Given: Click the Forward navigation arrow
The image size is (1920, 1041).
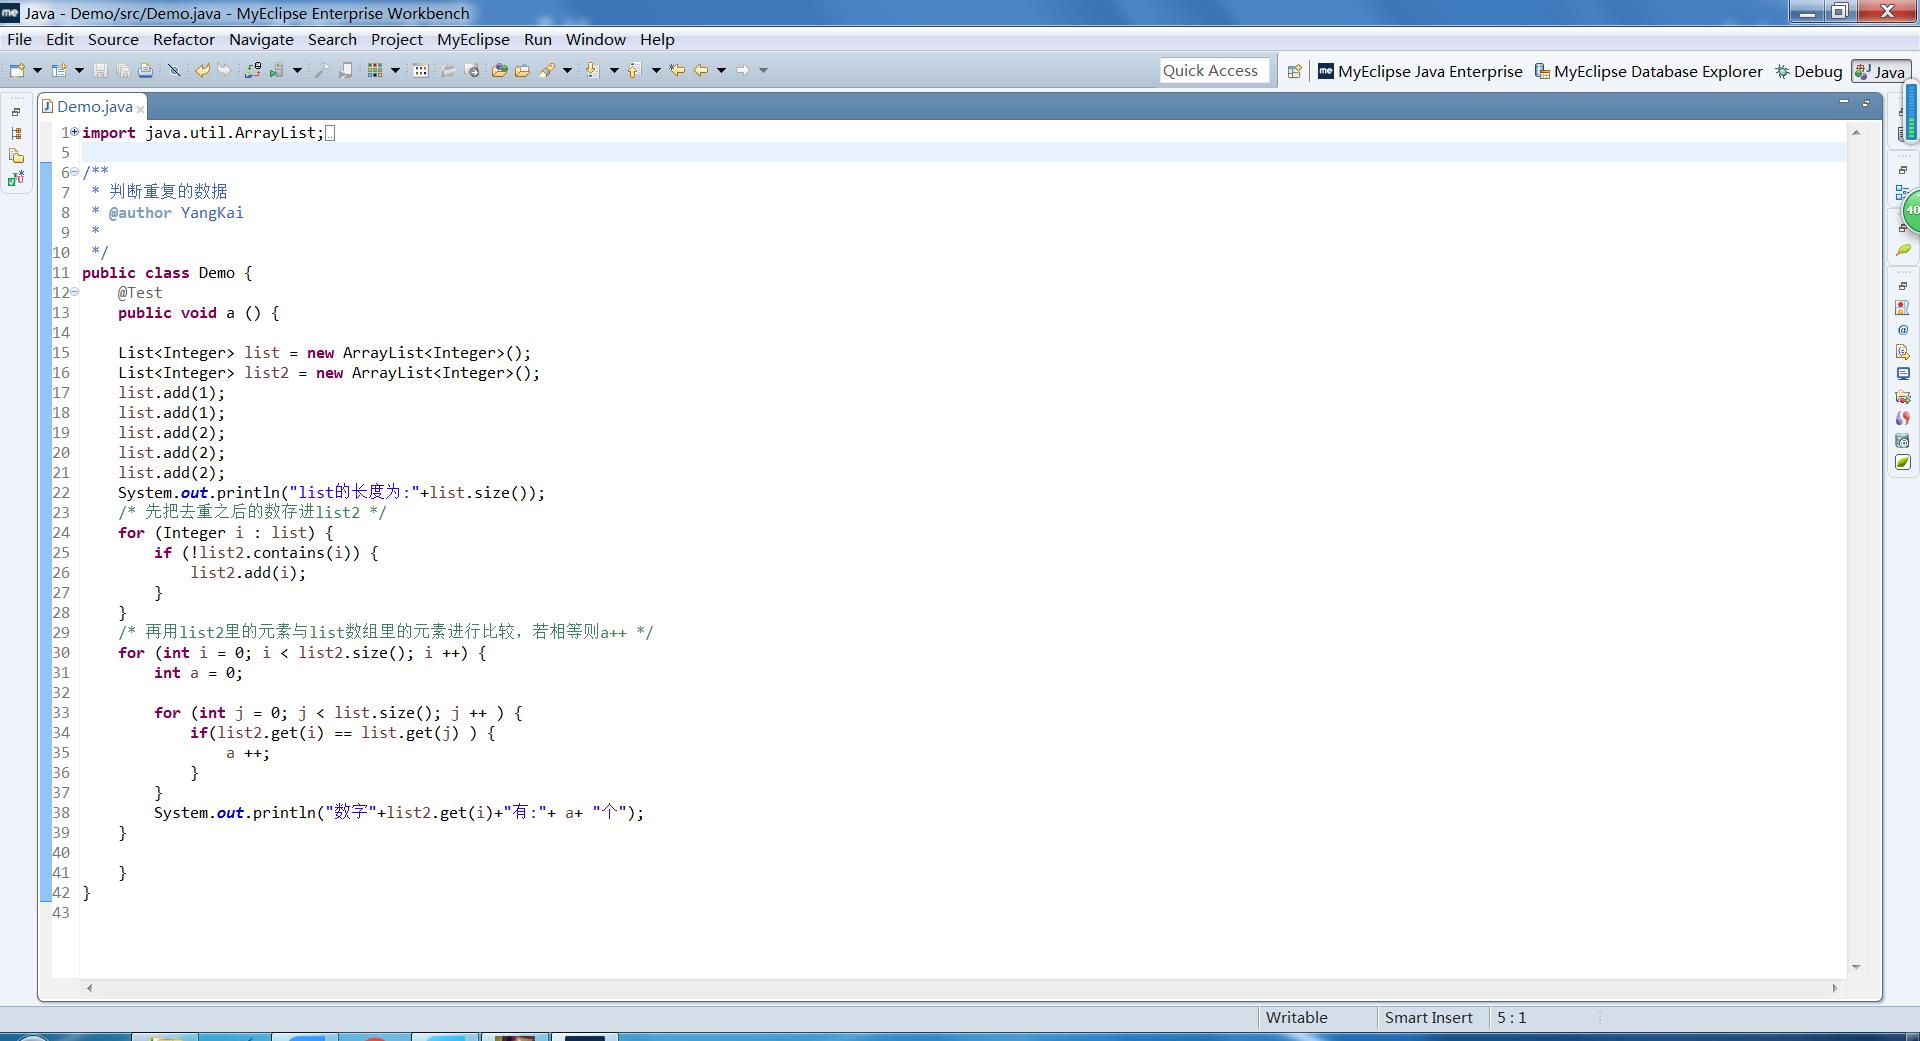Looking at the screenshot, I should pyautogui.click(x=742, y=70).
